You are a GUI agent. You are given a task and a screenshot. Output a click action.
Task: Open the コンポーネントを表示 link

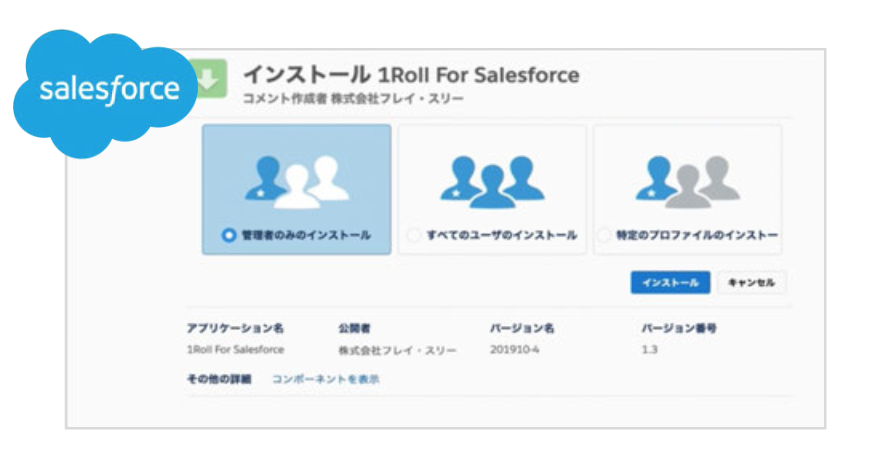click(325, 379)
